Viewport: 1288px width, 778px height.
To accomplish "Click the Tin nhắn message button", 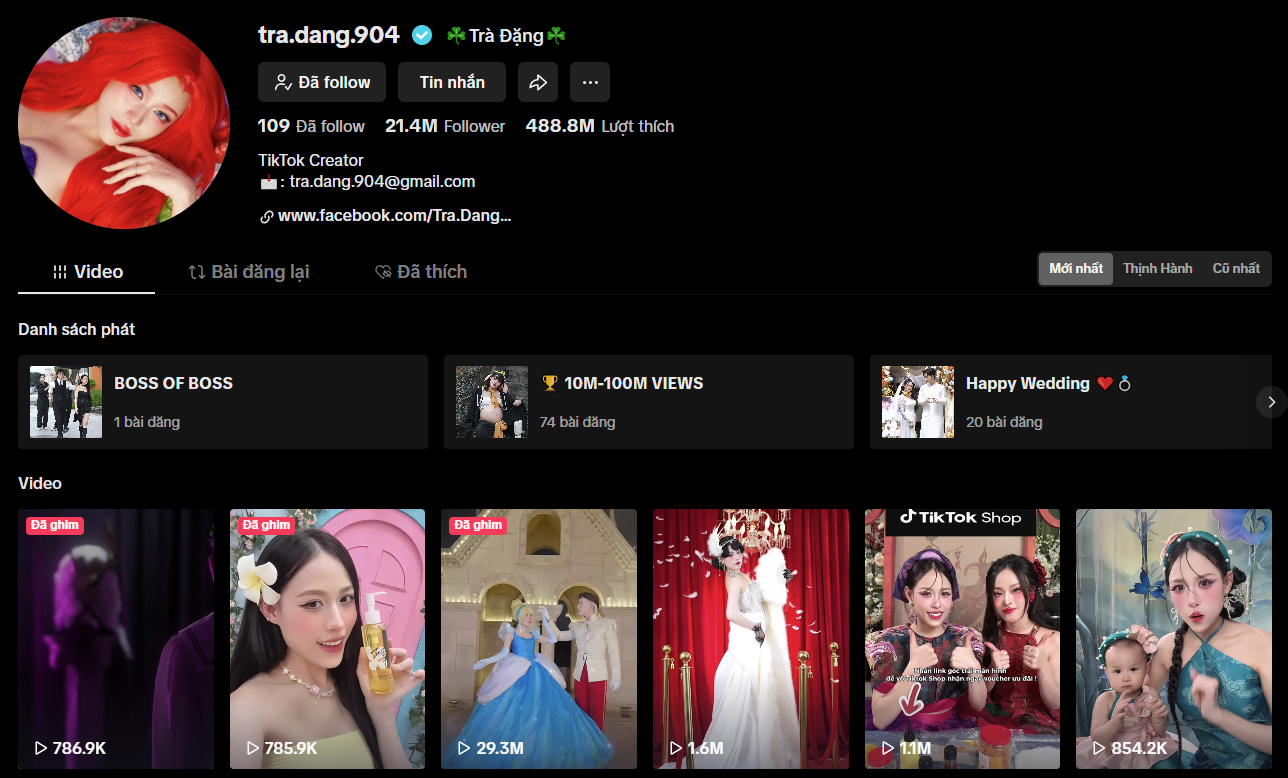I will click(x=452, y=82).
